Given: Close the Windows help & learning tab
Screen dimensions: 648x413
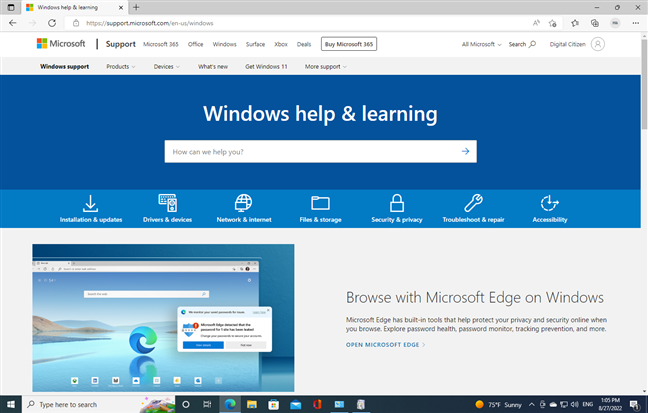Looking at the screenshot, I should 121,7.
